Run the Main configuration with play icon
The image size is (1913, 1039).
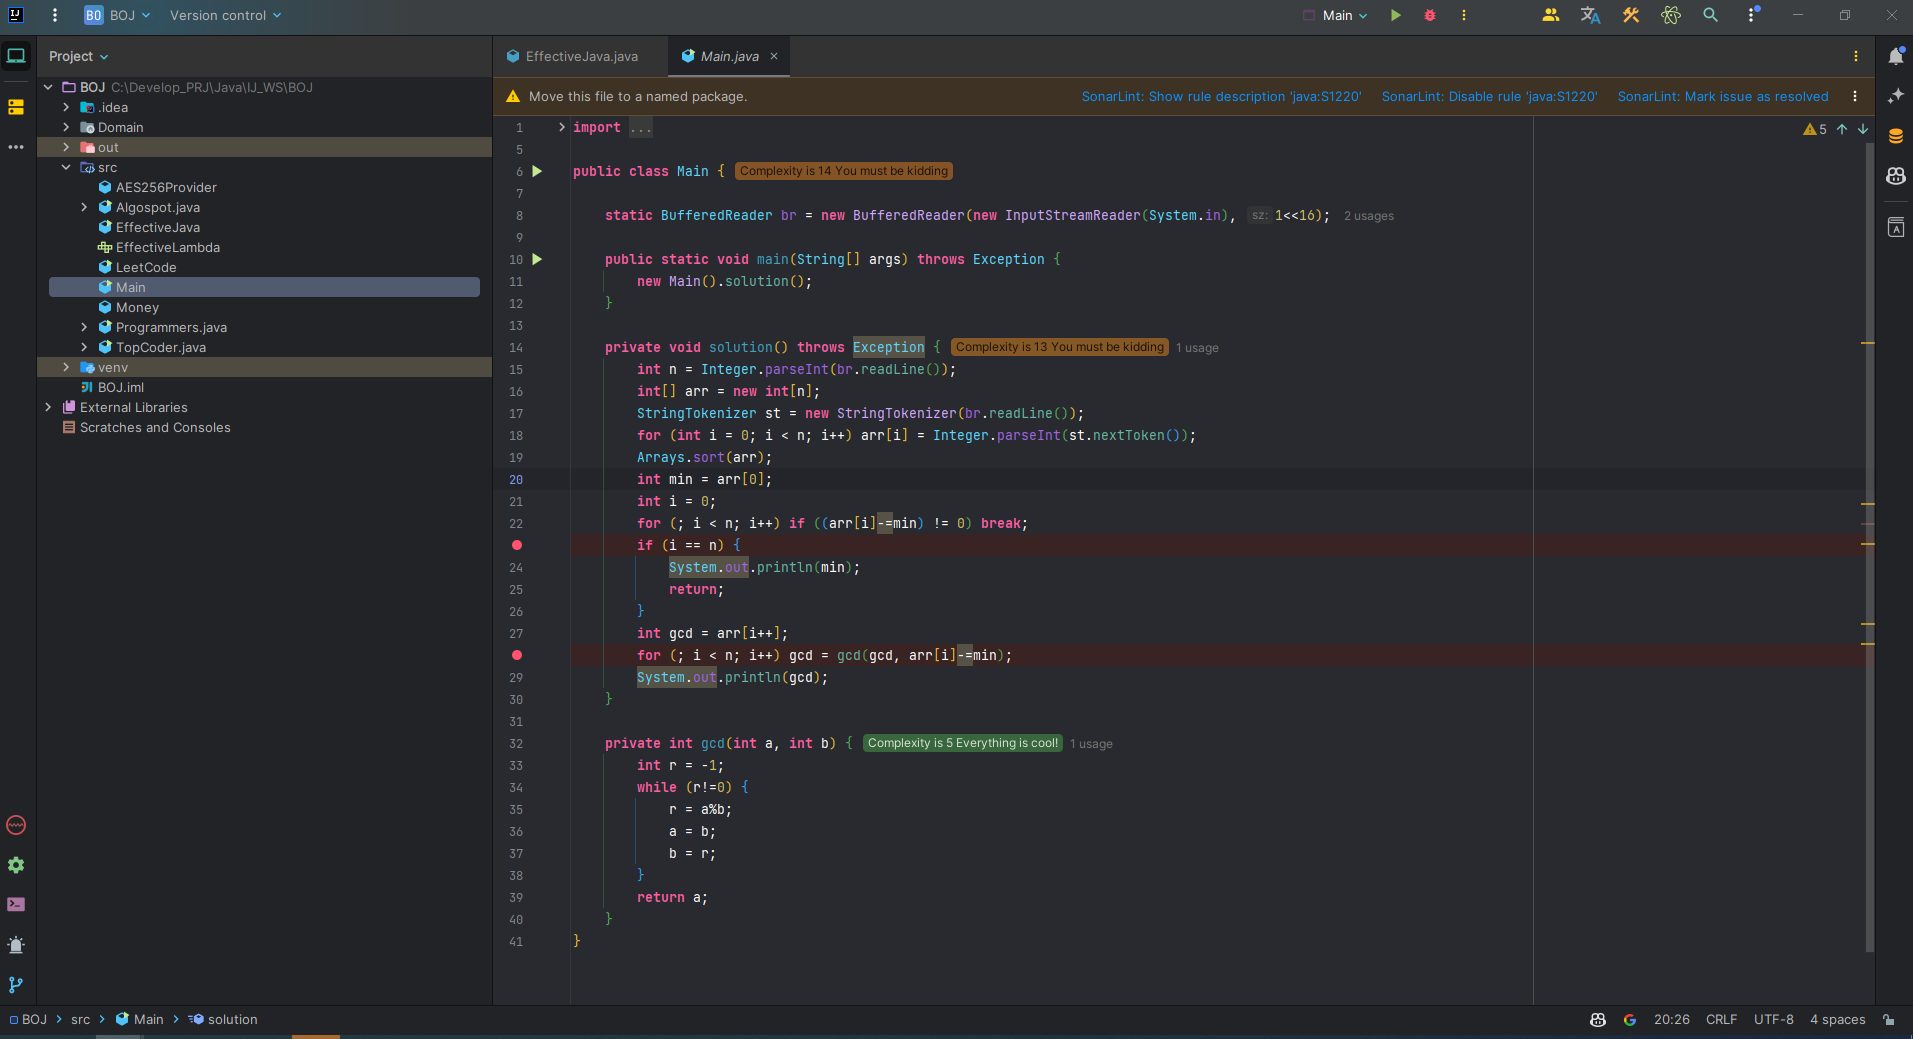(1396, 15)
